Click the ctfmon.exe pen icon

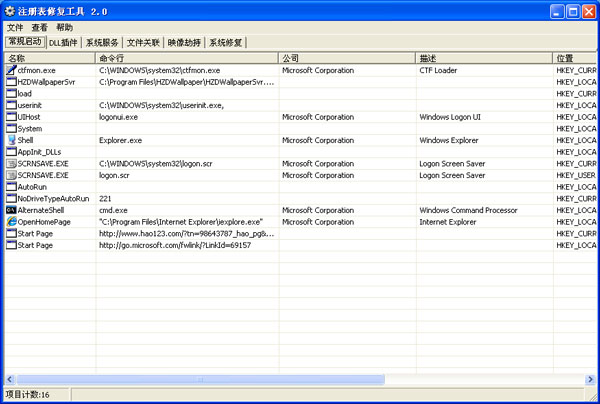(x=11, y=70)
